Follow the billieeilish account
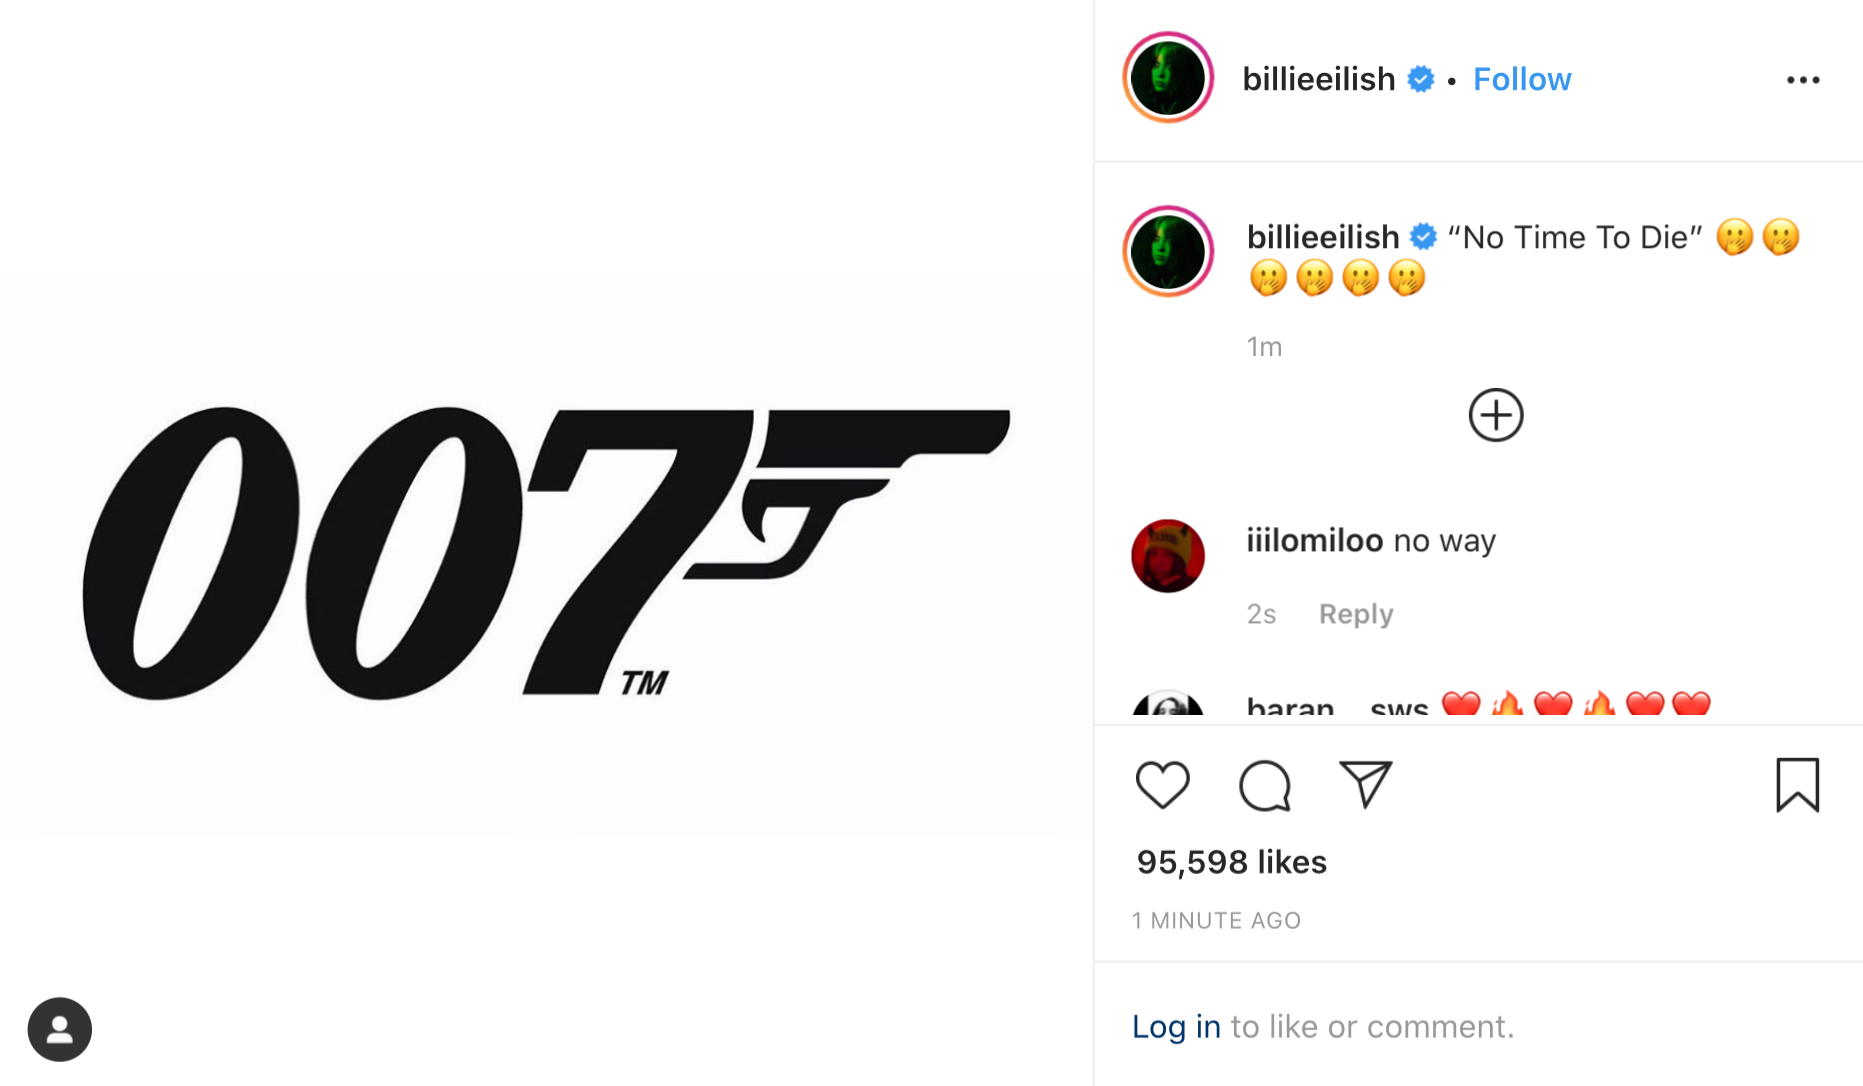The image size is (1863, 1086). [1522, 80]
